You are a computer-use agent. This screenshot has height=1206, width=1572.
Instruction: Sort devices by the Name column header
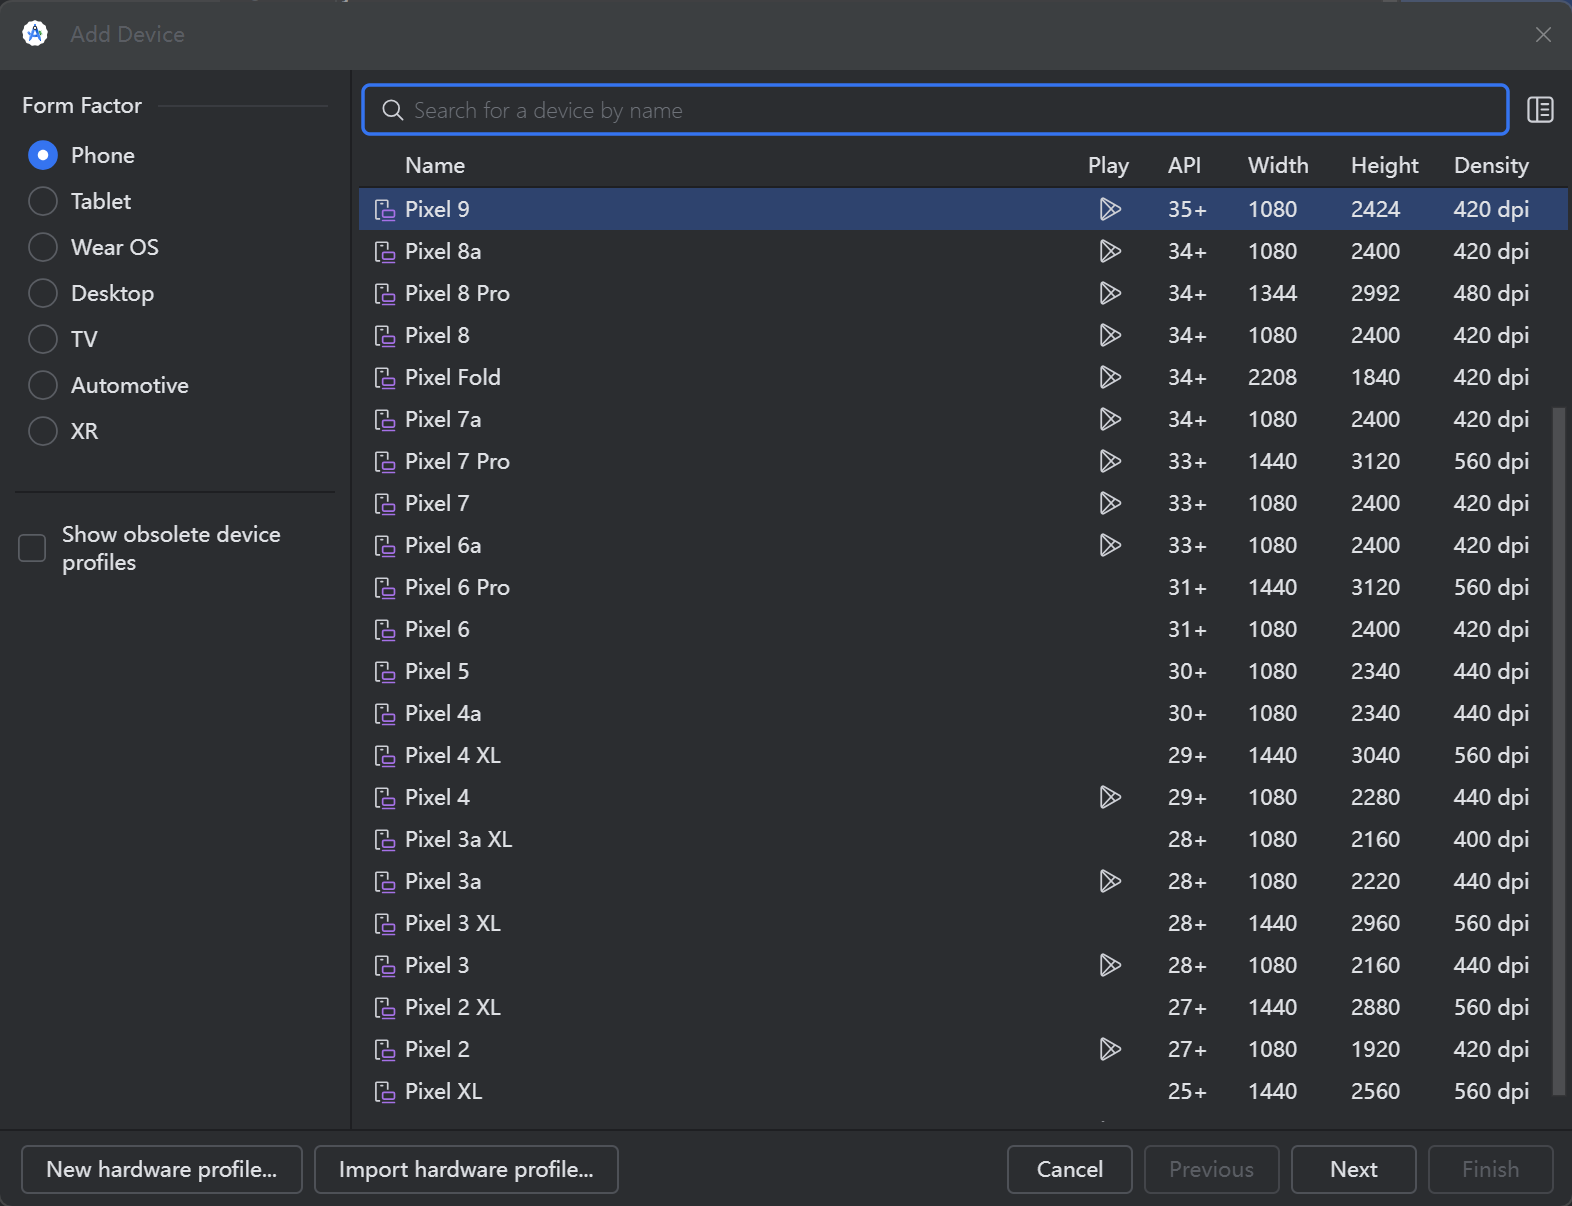click(435, 165)
